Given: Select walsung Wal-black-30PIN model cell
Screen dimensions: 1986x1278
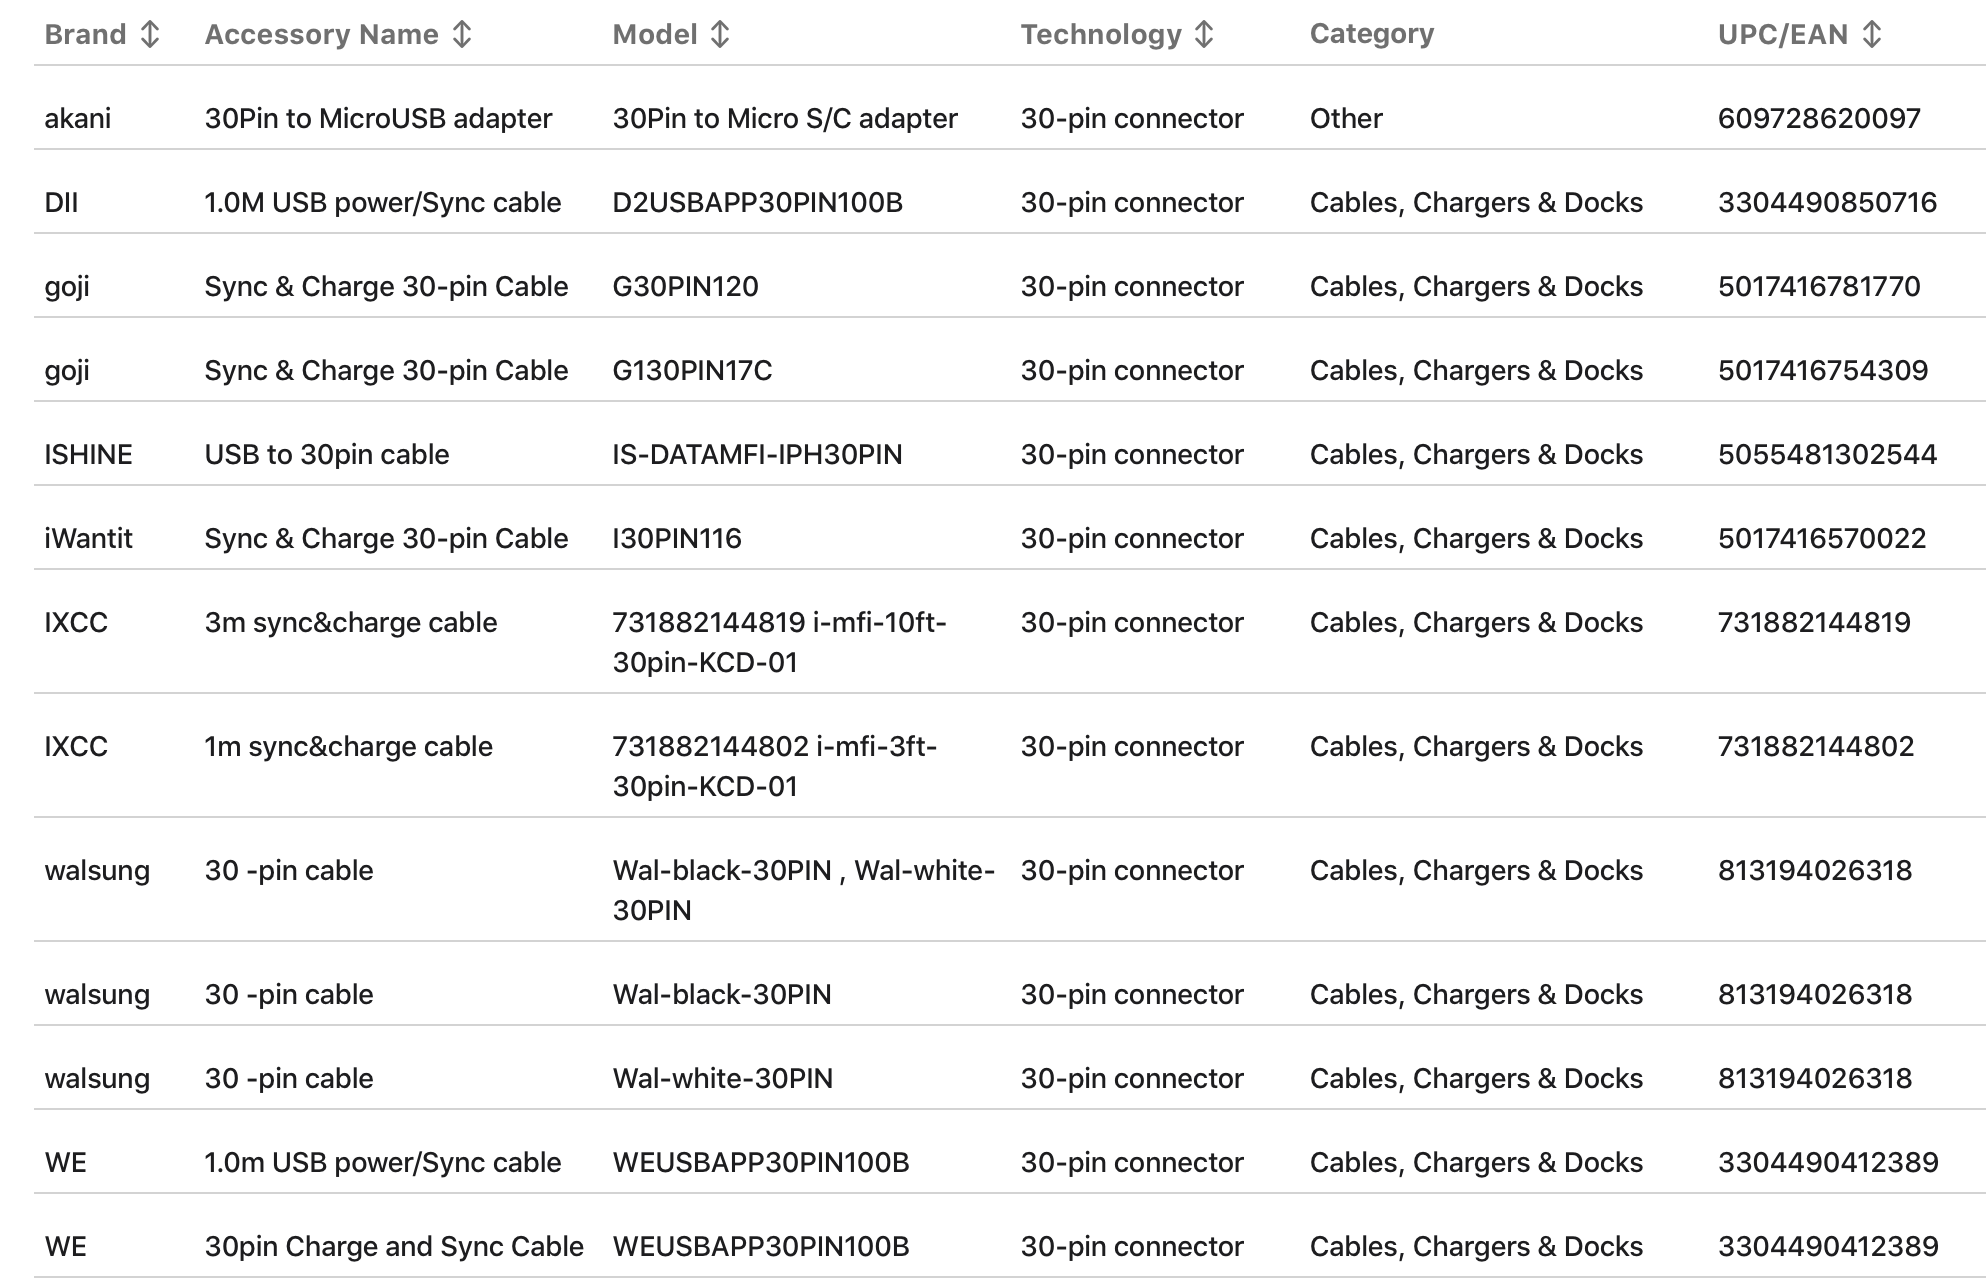Looking at the screenshot, I should pyautogui.click(x=721, y=995).
